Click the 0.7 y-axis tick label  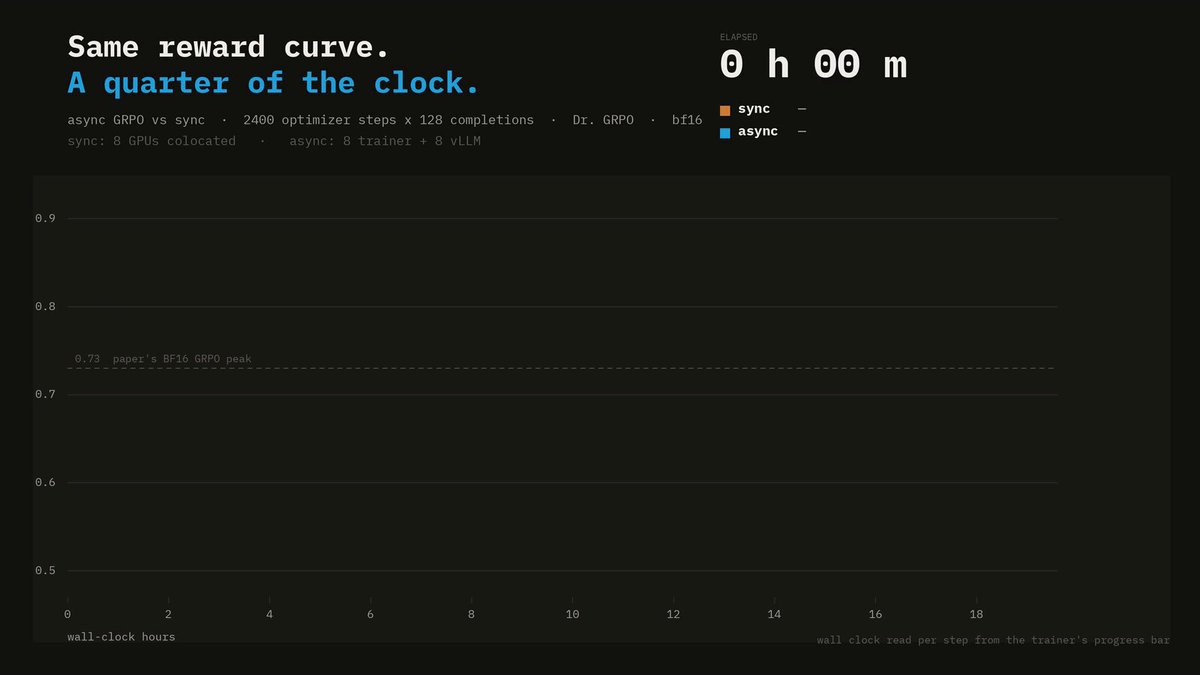point(45,395)
